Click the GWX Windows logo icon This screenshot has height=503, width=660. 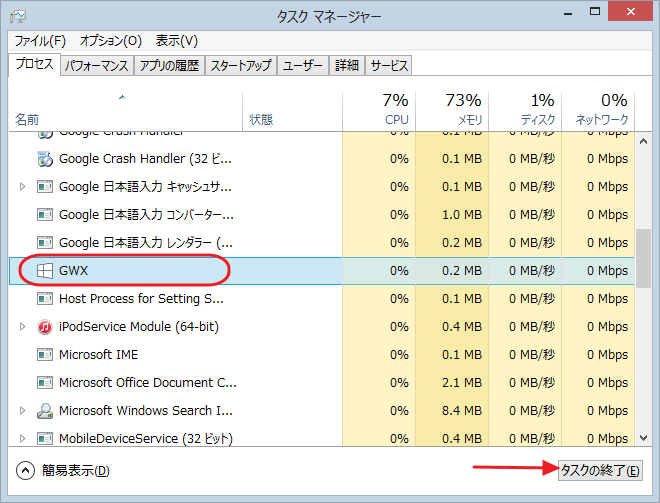pos(44,271)
